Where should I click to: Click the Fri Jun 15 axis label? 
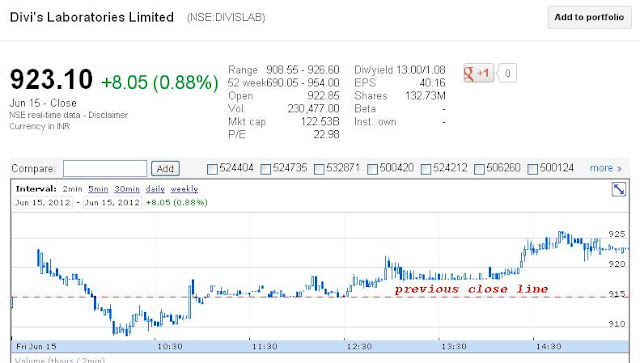[x=36, y=347]
